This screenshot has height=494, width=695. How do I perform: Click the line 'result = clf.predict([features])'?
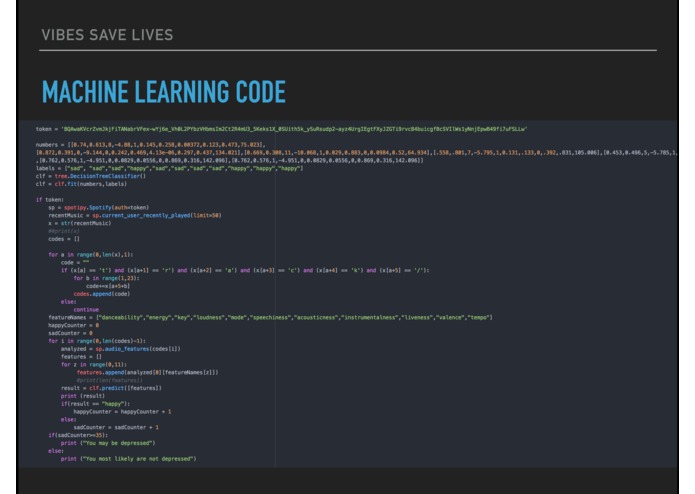111,389
